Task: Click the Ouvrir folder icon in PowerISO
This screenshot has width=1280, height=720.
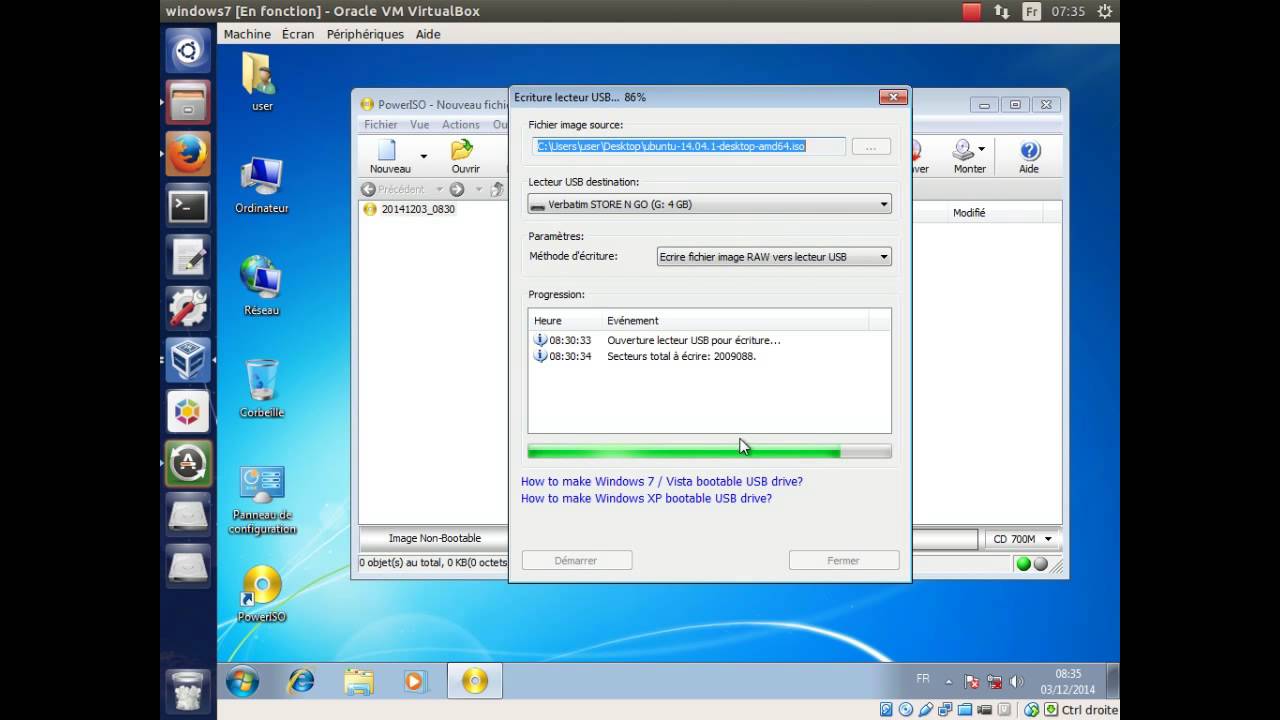Action: click(x=461, y=150)
